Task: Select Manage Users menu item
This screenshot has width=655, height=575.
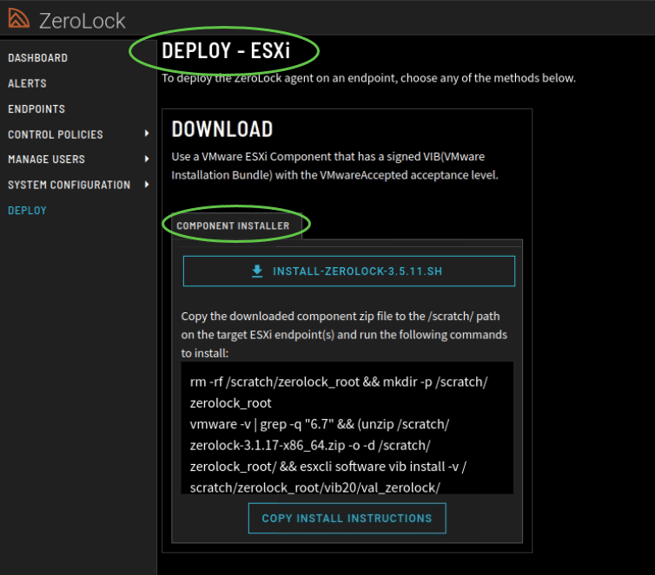Action: [46, 159]
